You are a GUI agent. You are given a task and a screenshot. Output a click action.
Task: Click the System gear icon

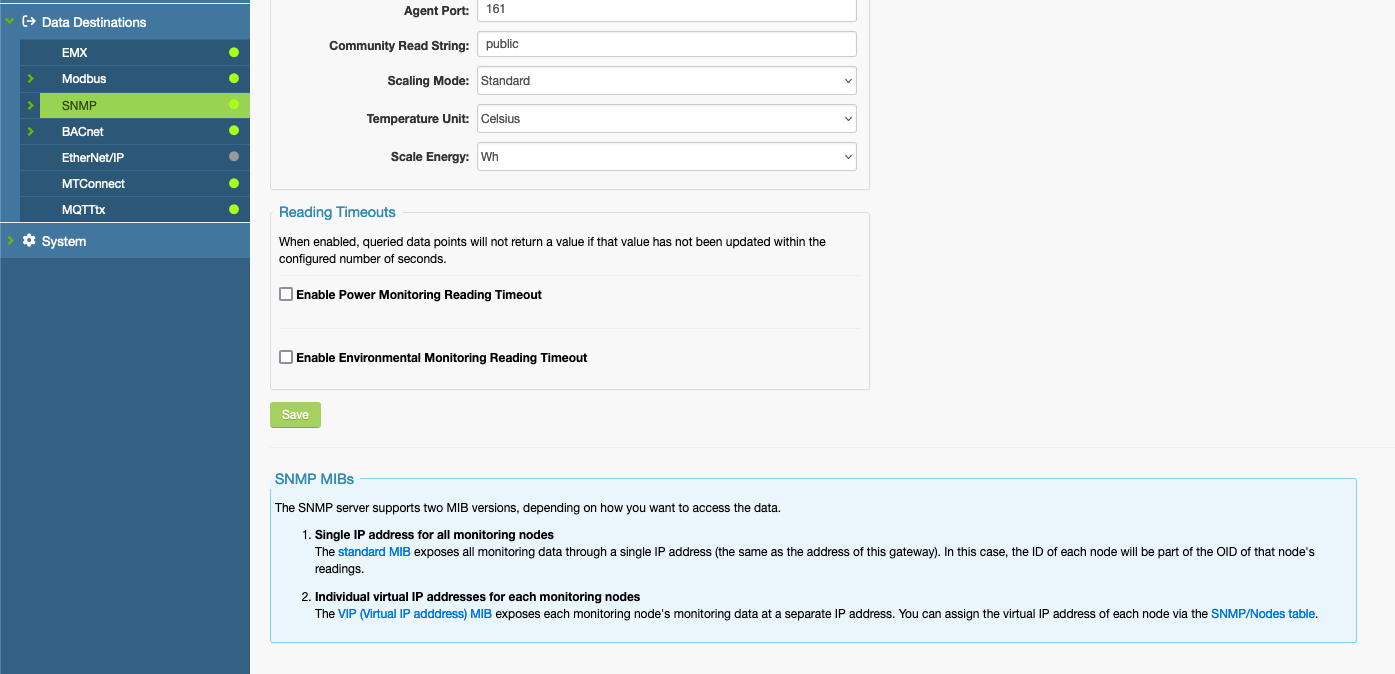(x=28, y=240)
